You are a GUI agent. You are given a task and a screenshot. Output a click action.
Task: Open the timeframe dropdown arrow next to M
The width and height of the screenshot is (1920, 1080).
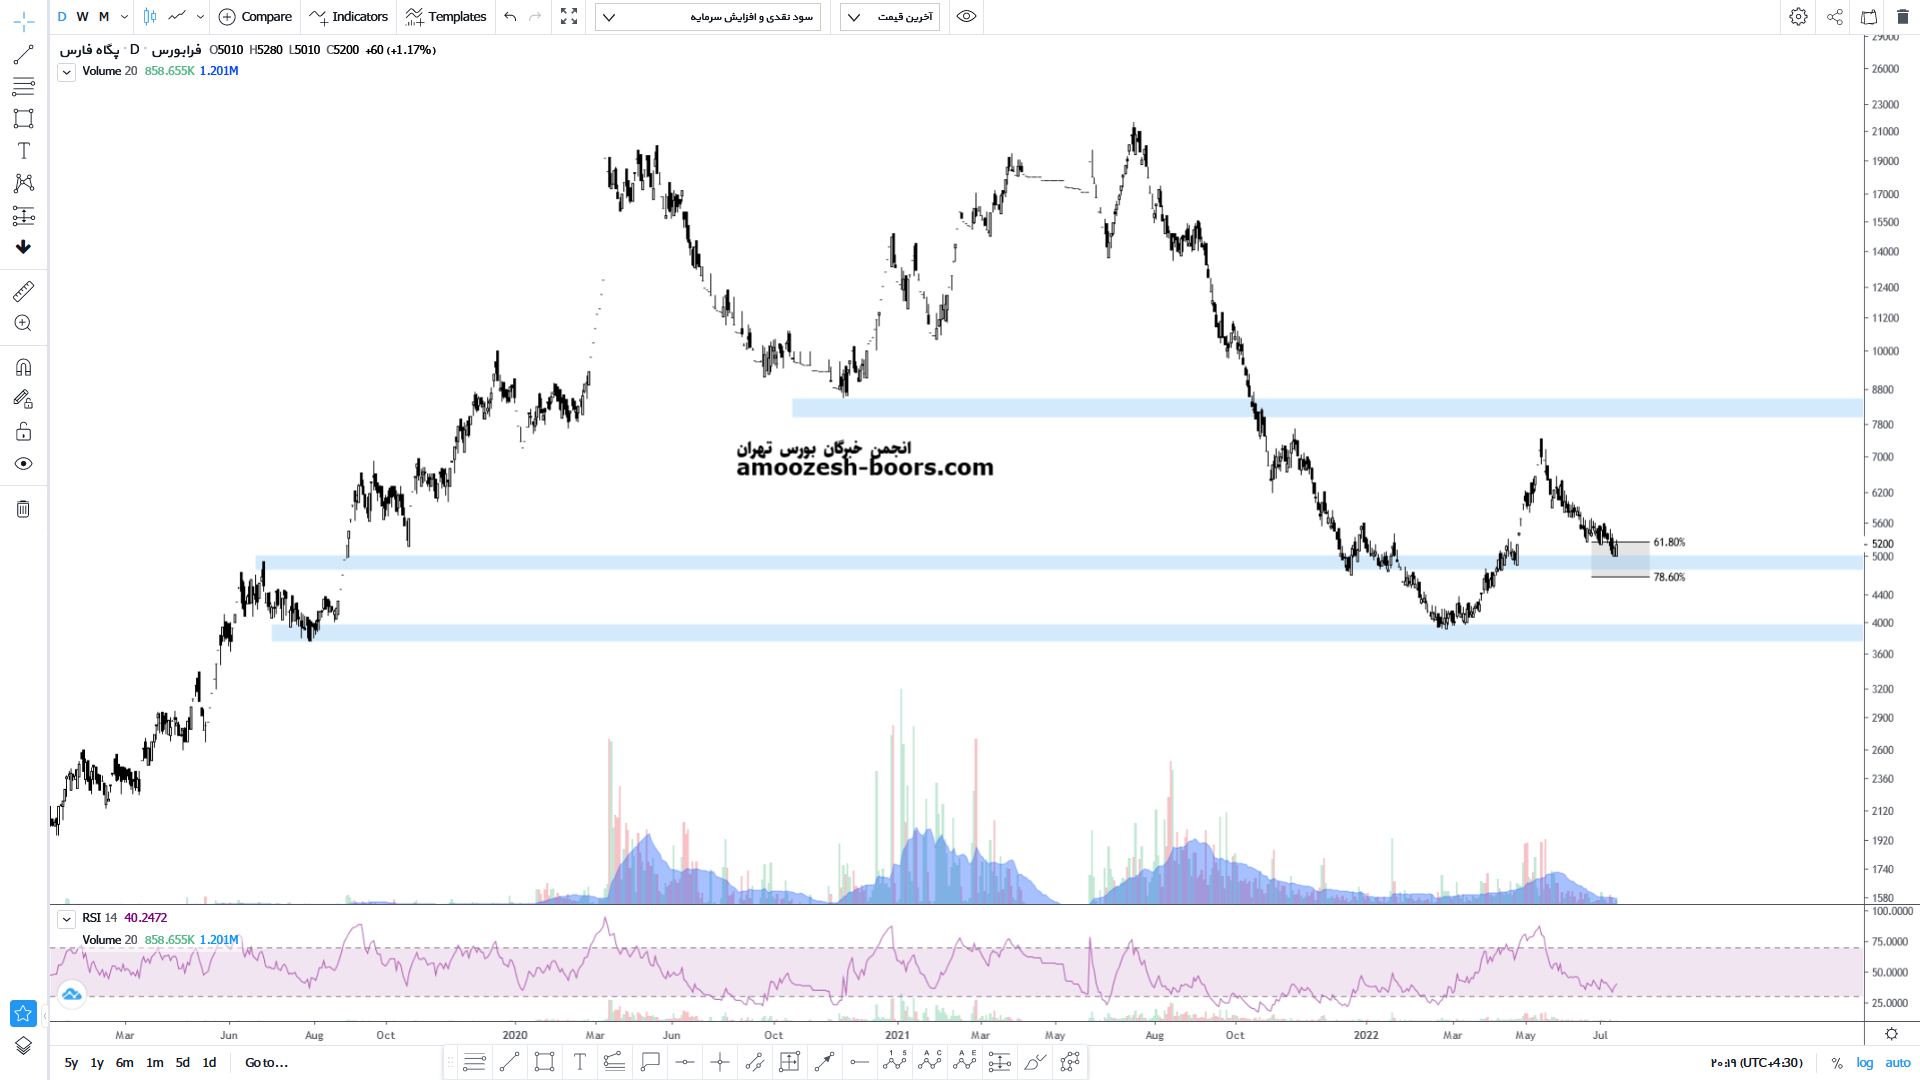pos(124,17)
